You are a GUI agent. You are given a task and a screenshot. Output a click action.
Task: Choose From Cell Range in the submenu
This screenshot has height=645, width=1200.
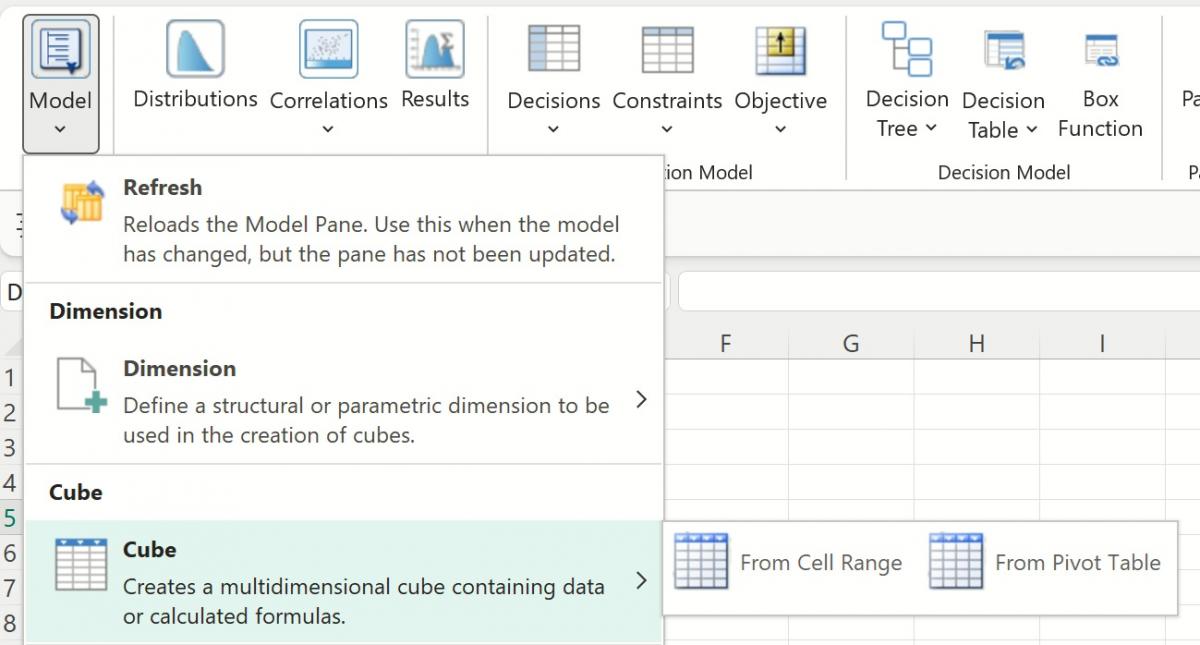click(x=789, y=563)
